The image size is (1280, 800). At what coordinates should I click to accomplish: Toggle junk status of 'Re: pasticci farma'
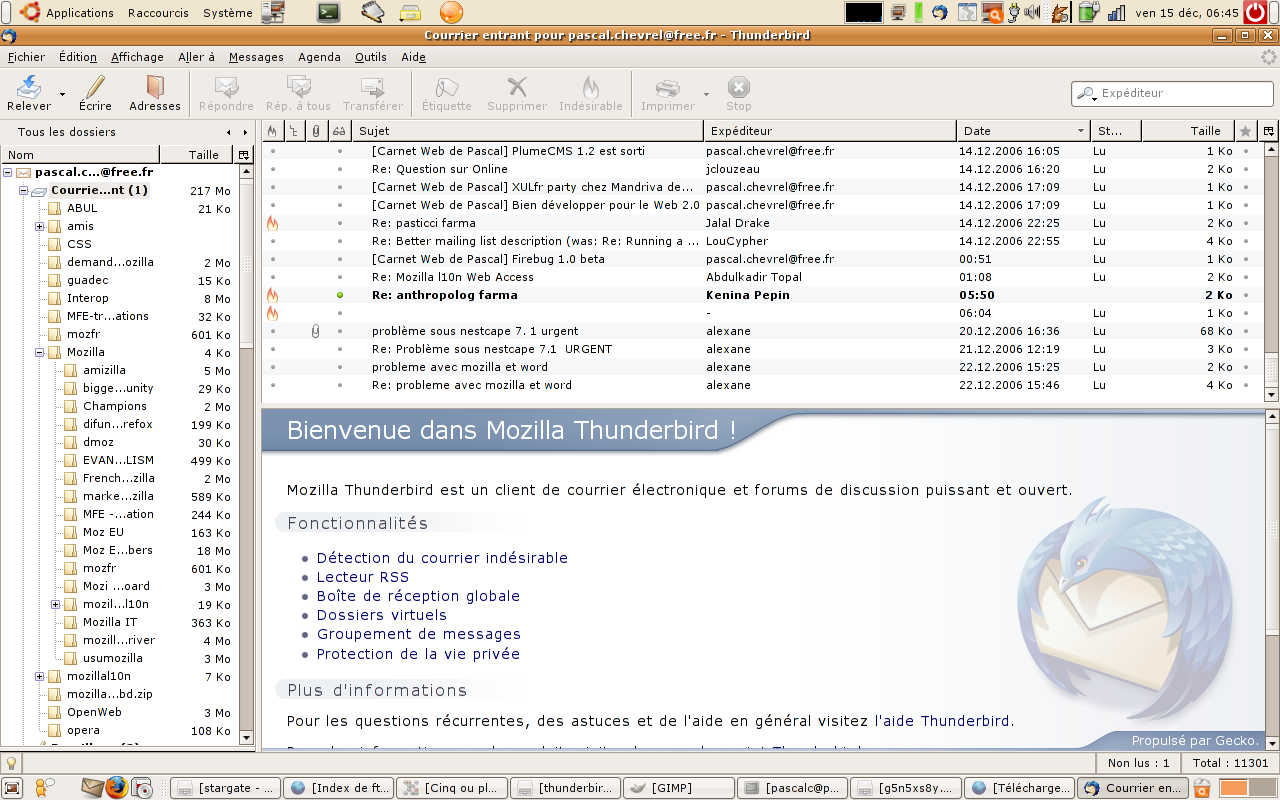click(x=272, y=223)
